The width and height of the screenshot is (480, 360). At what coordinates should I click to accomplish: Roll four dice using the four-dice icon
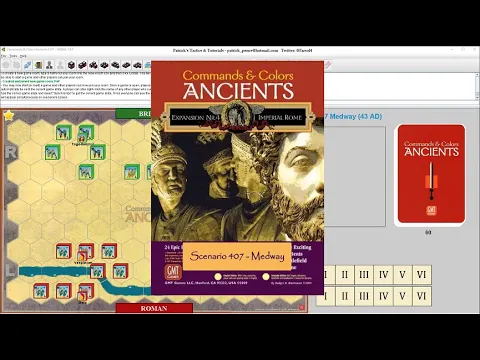click(x=104, y=65)
